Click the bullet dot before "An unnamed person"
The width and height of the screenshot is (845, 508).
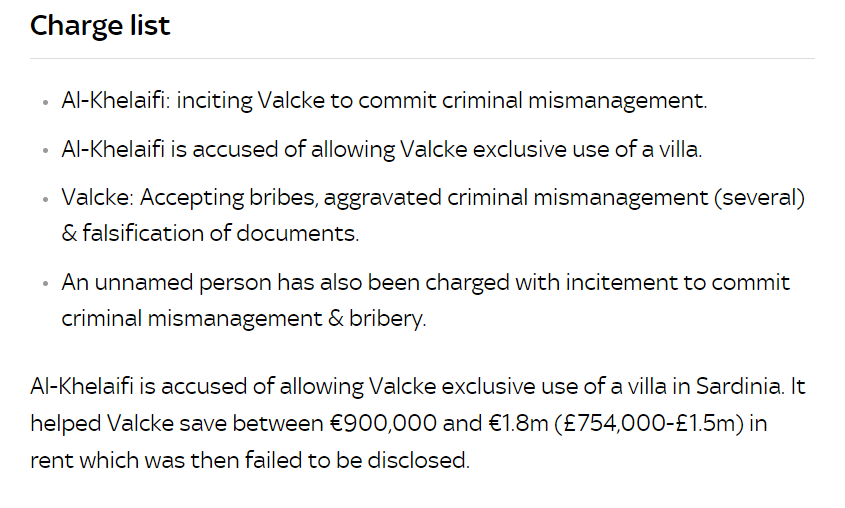45,284
